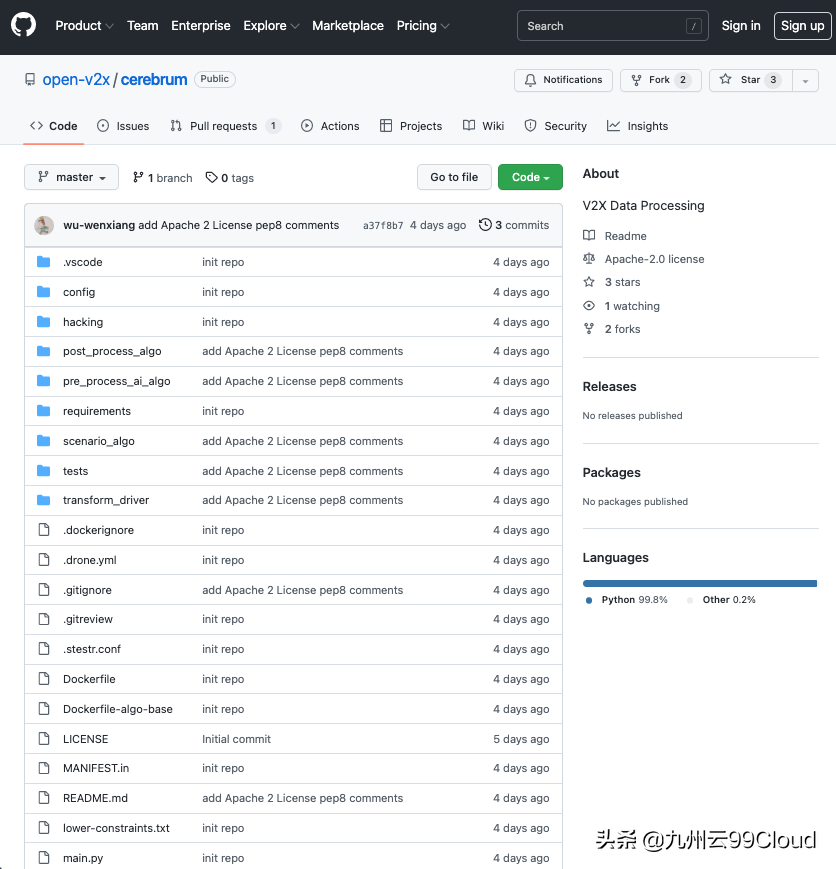Viewport: 836px width, 869px height.
Task: Open the lower-constraints.txt file
Action: (x=116, y=828)
